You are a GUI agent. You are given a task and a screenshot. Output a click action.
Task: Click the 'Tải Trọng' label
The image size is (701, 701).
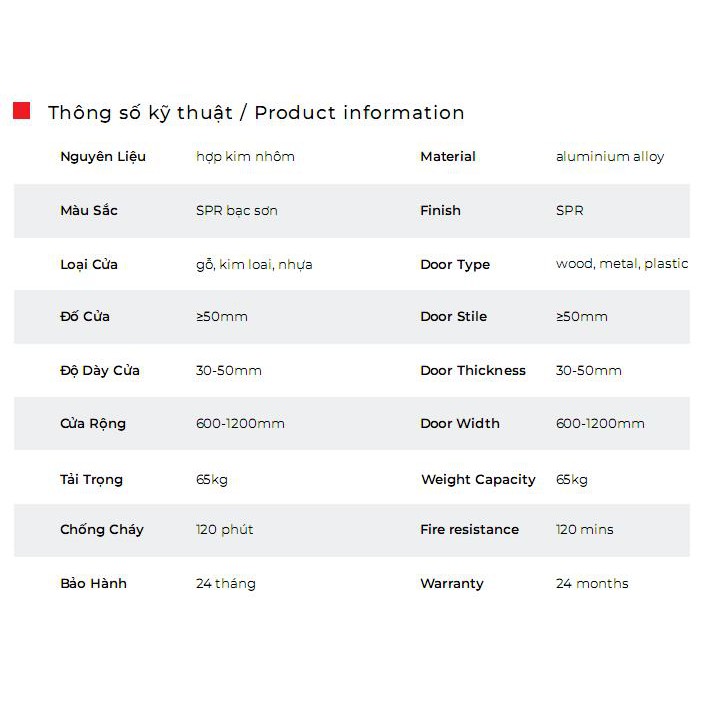(91, 480)
